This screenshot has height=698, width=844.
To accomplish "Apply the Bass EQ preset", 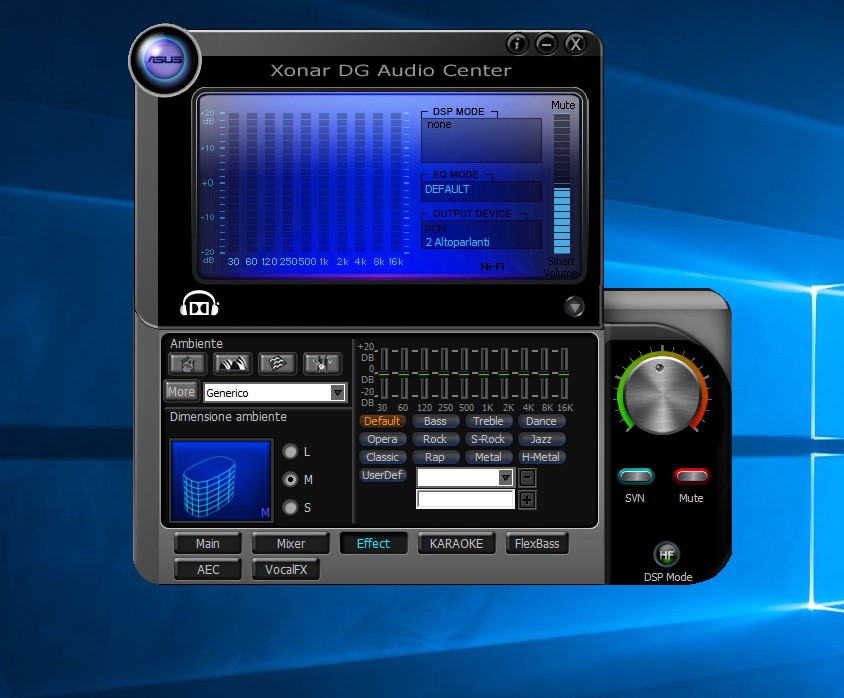I will (x=435, y=421).
